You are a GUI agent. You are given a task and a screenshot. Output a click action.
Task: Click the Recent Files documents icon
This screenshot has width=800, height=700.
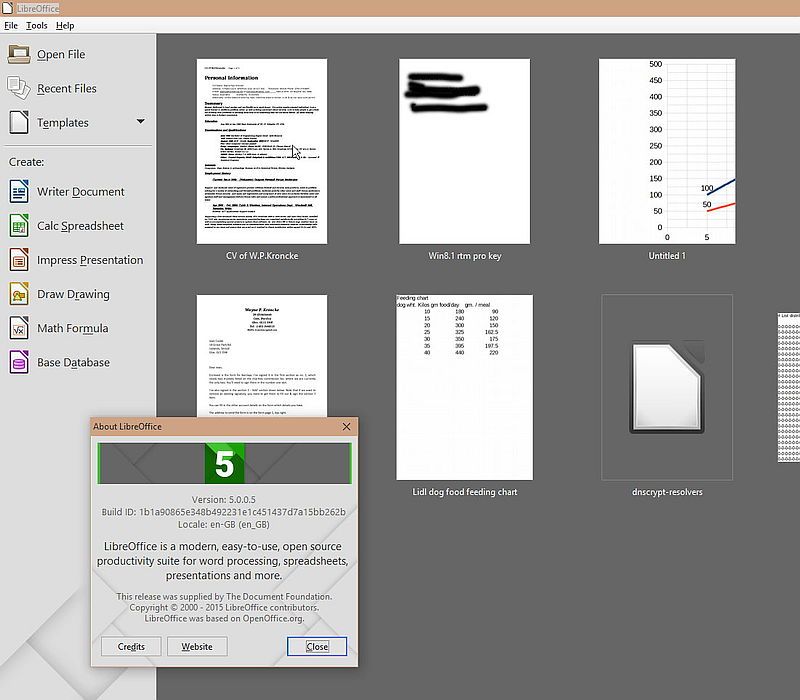[18, 88]
